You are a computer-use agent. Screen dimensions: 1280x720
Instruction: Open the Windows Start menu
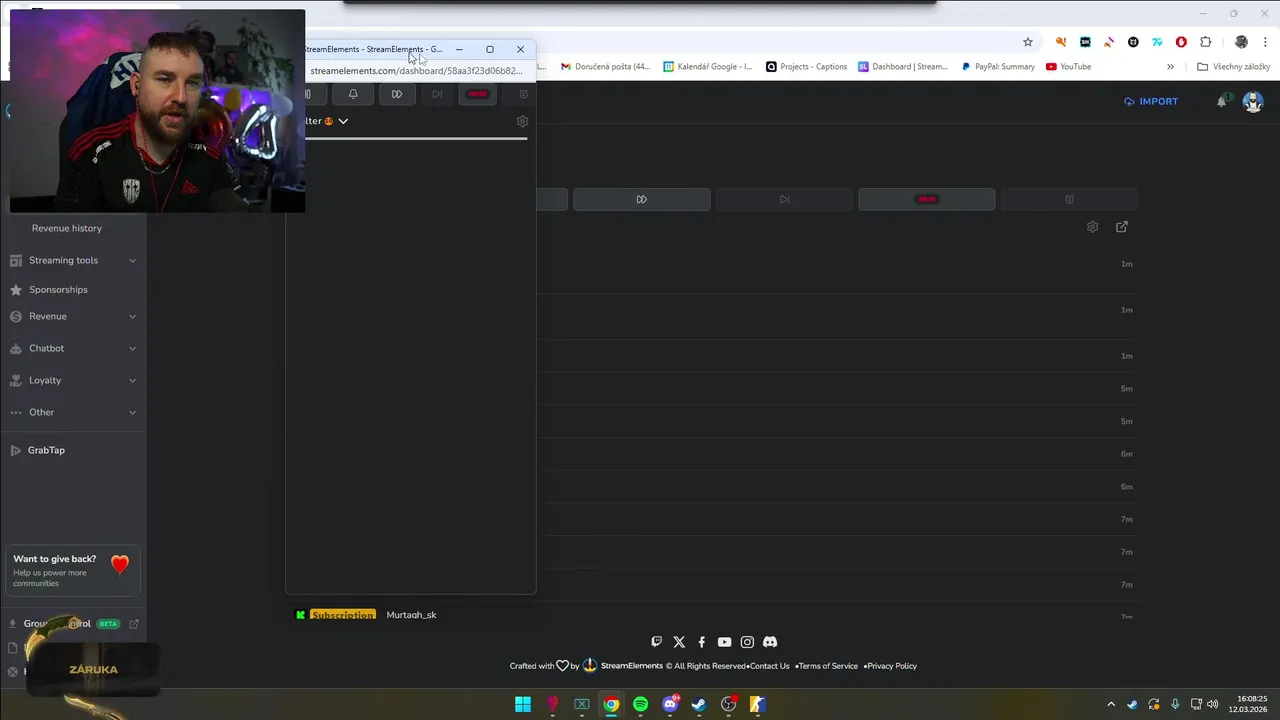523,704
